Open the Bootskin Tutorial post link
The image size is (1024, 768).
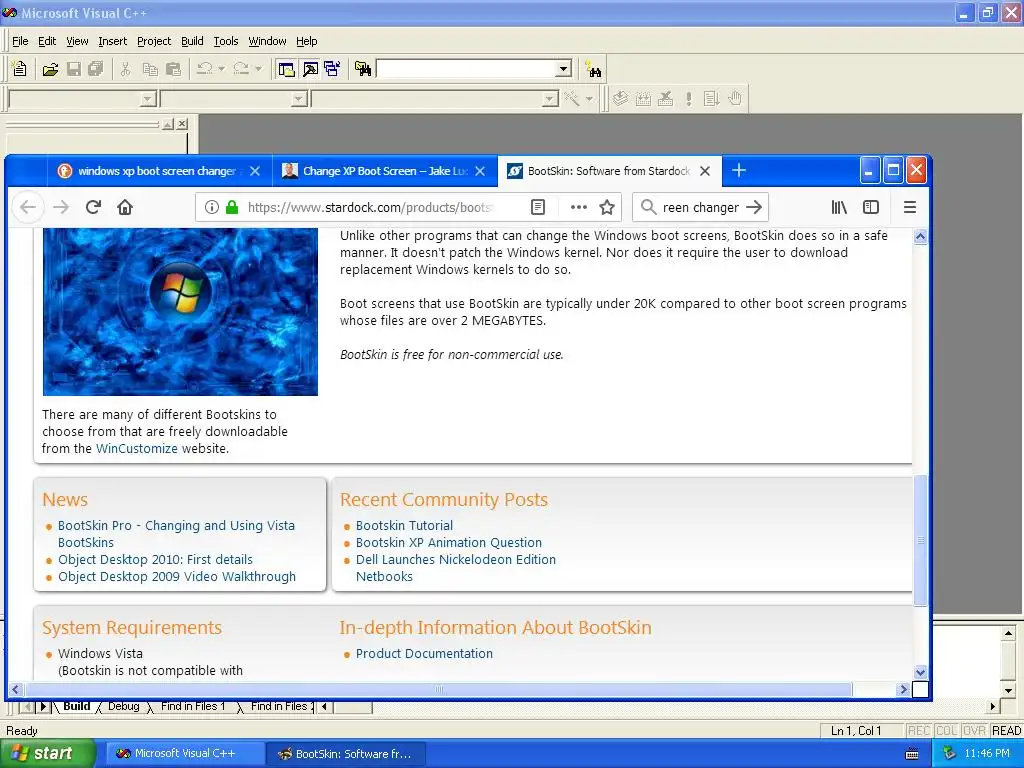click(x=404, y=525)
